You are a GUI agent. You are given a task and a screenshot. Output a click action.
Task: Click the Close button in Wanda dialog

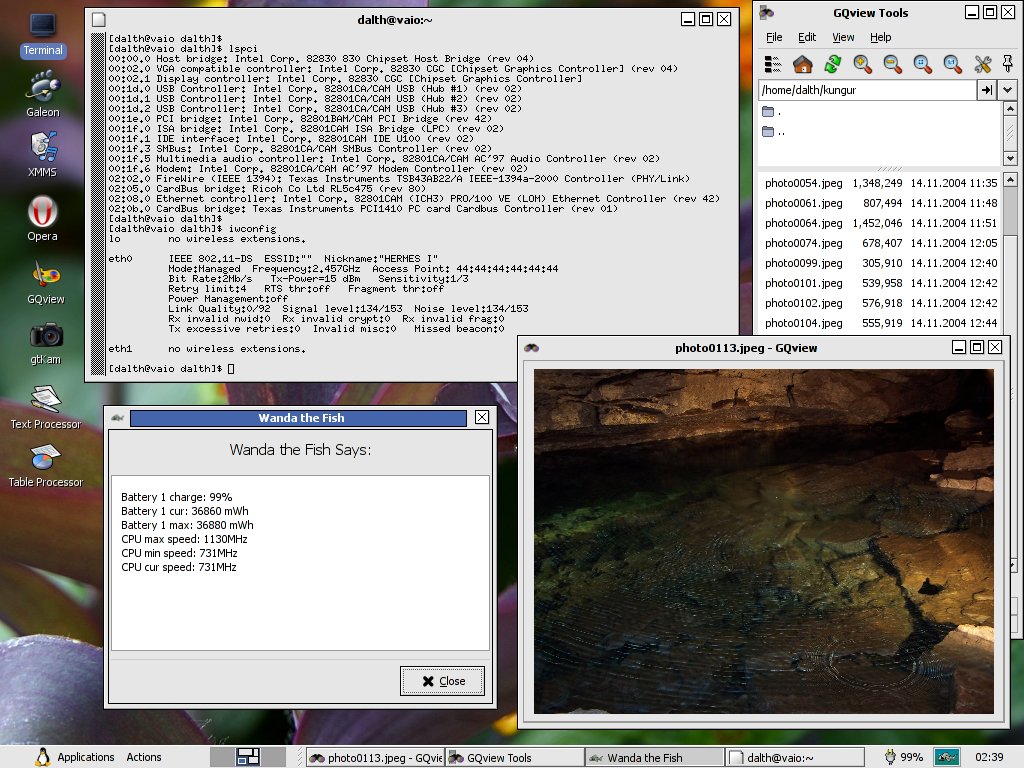click(442, 681)
